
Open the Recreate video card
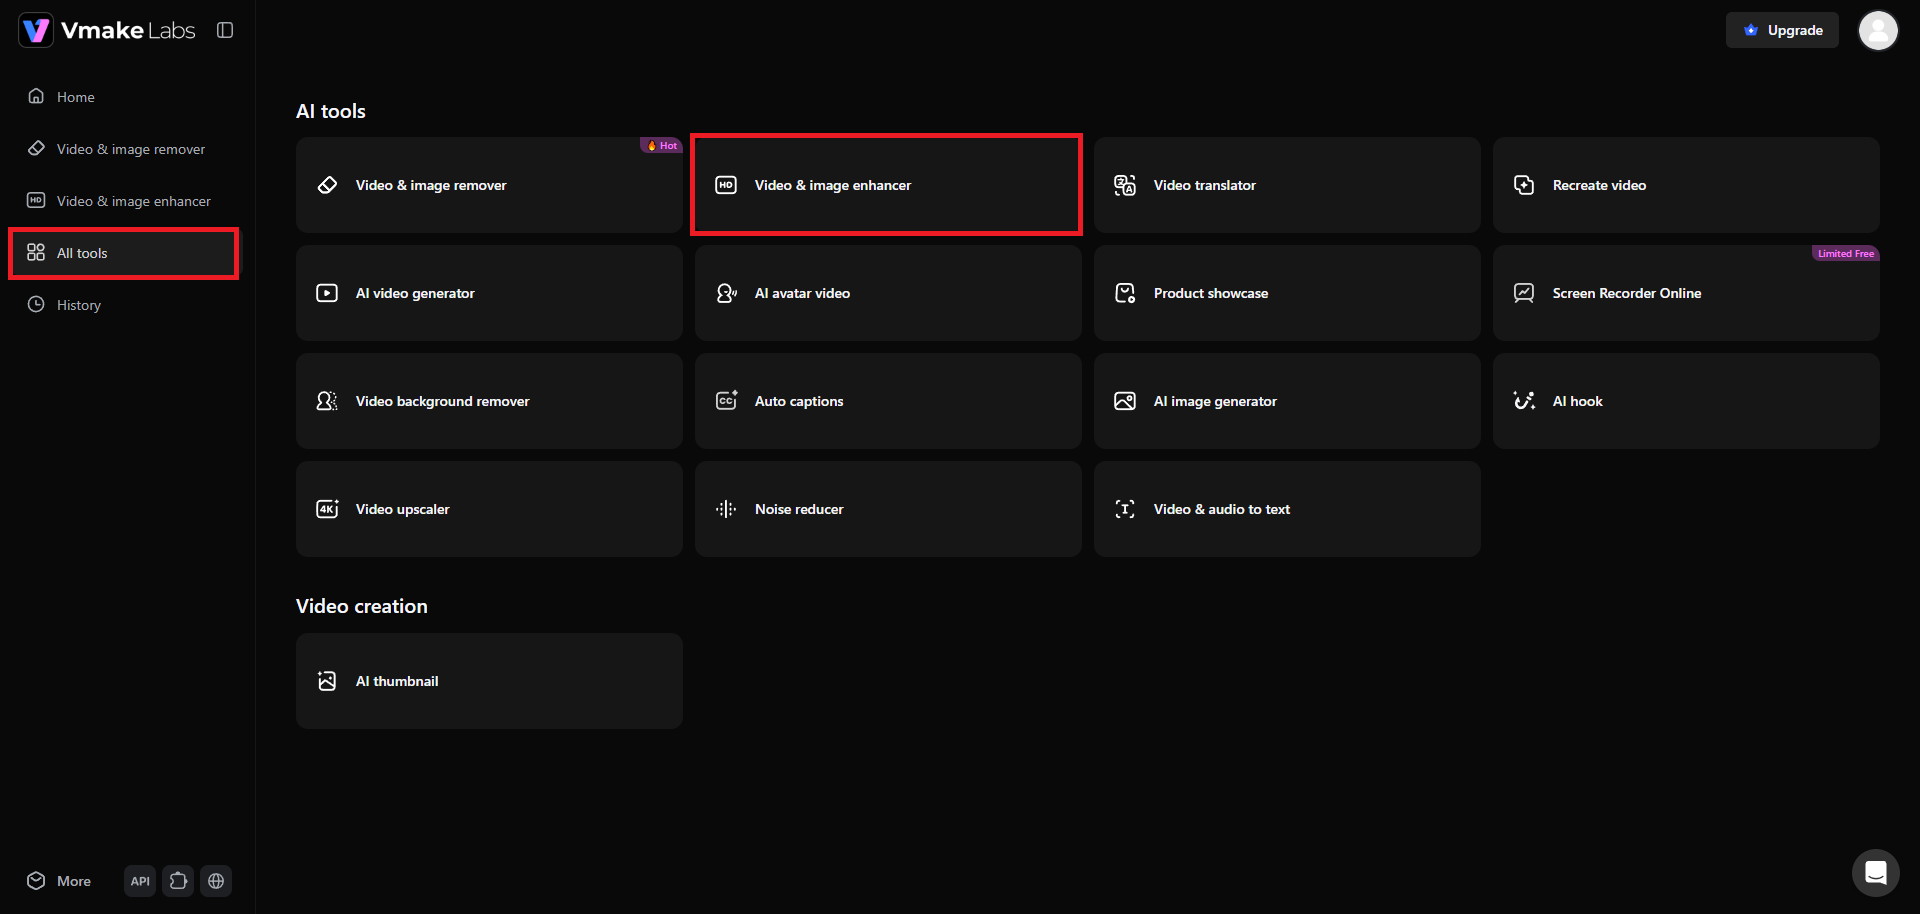[x=1686, y=185]
